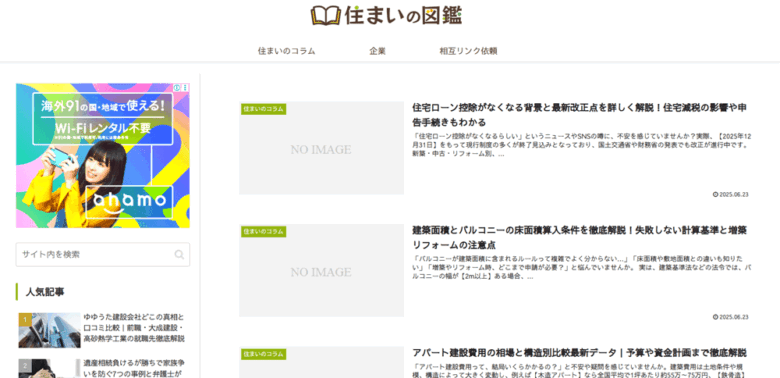This screenshot has width=780, height=378.
Task: Click the clock icon on the first article date
Action: pyautogui.click(x=715, y=194)
